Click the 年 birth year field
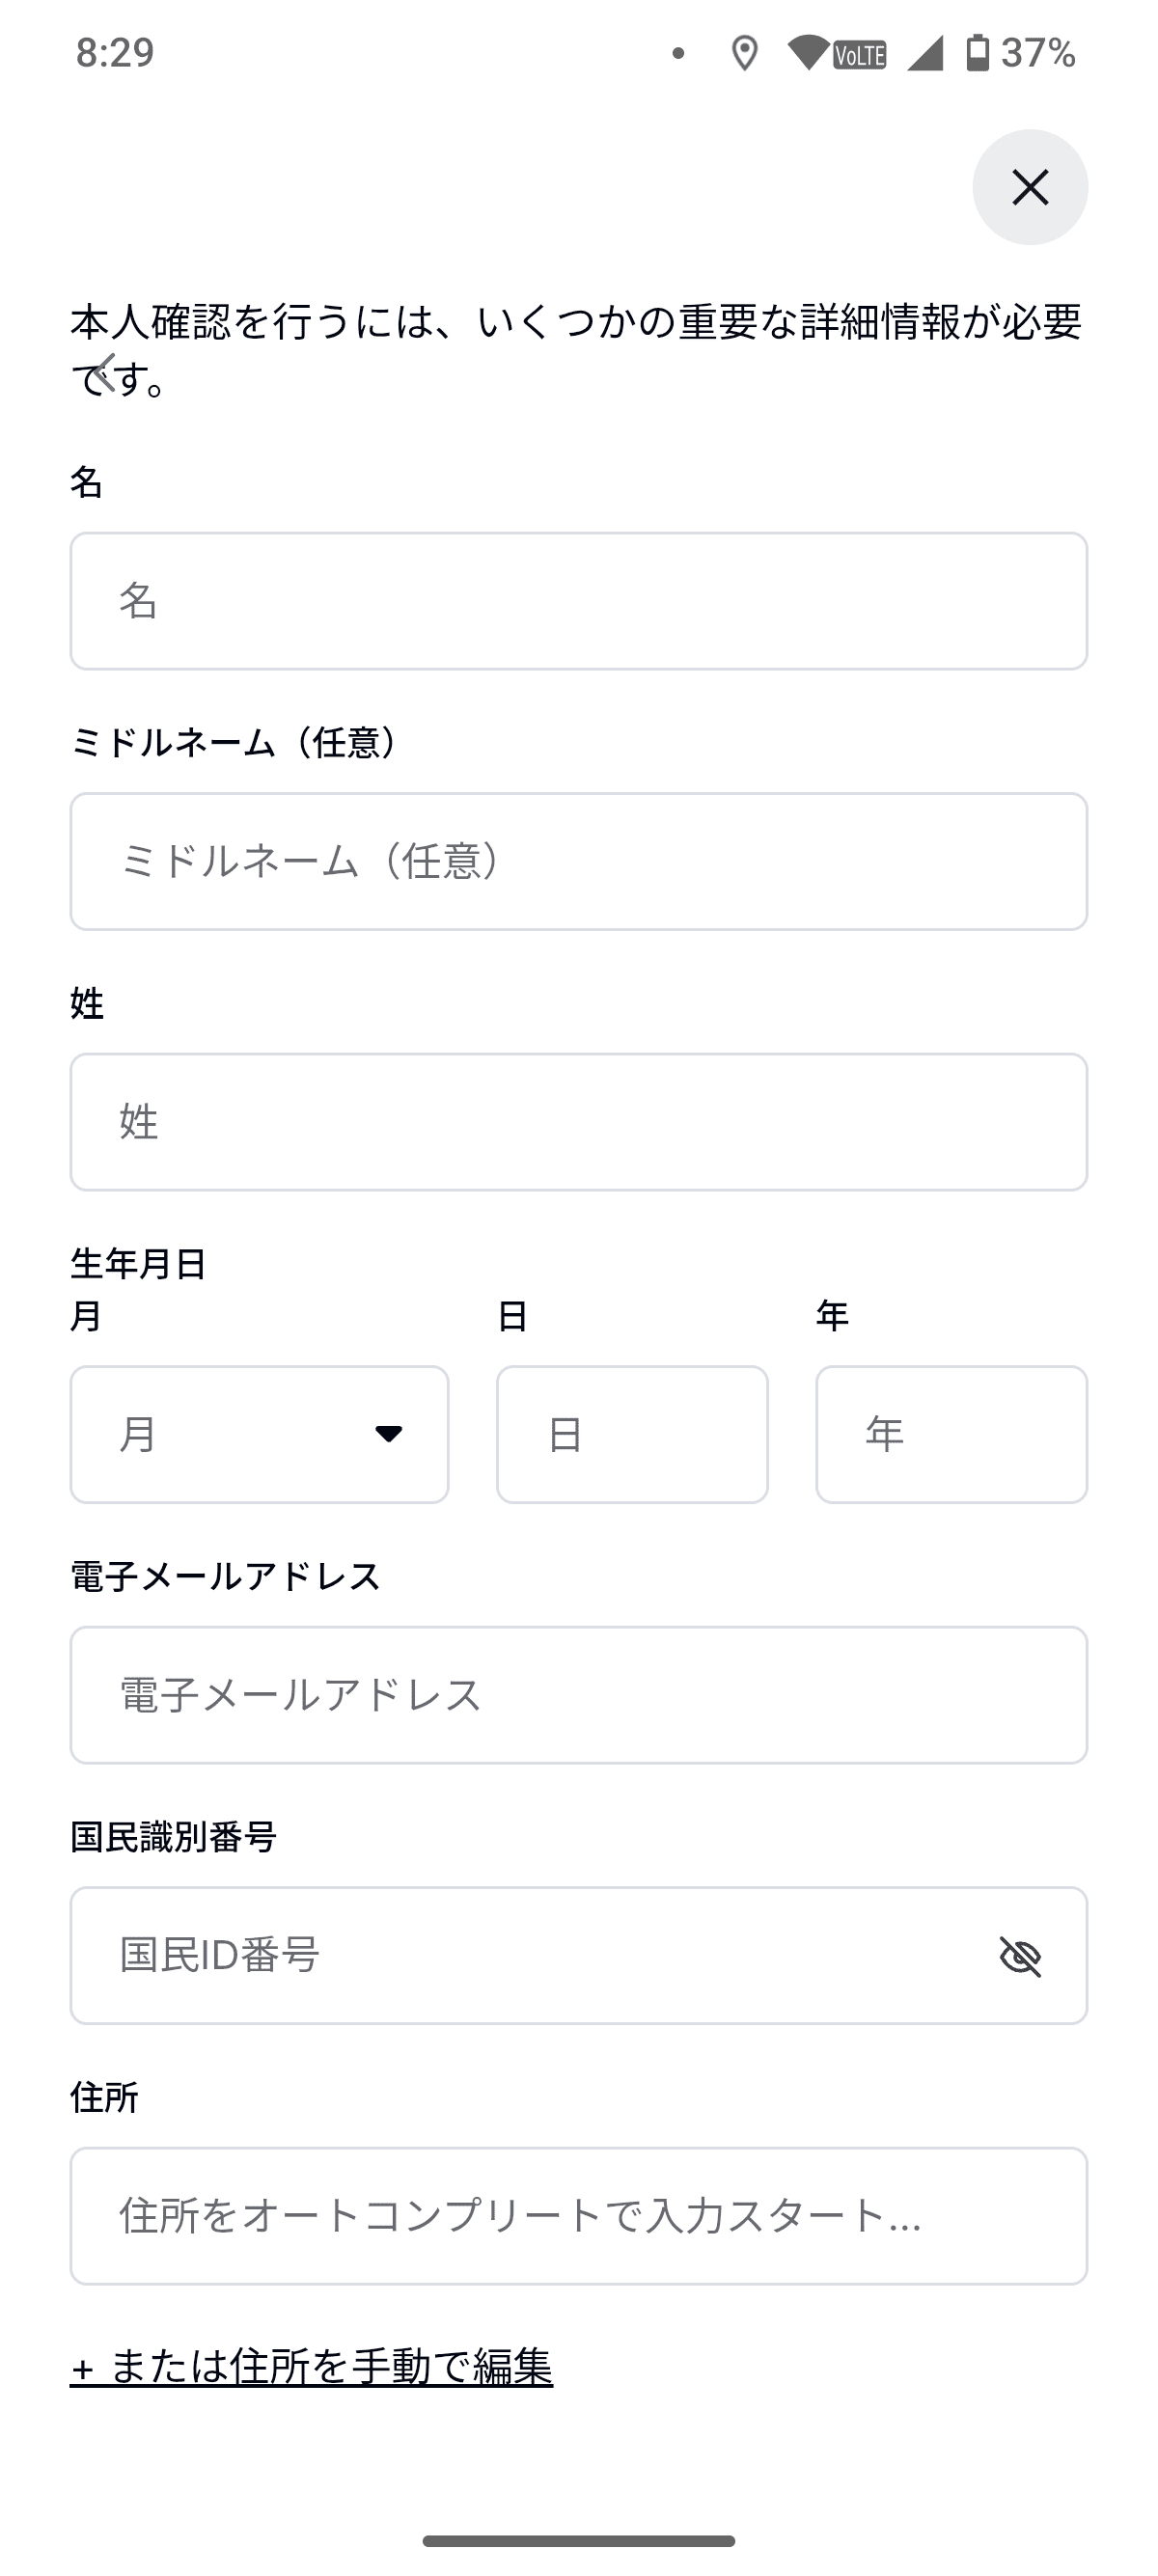1158x2576 pixels. pyautogui.click(x=951, y=1434)
